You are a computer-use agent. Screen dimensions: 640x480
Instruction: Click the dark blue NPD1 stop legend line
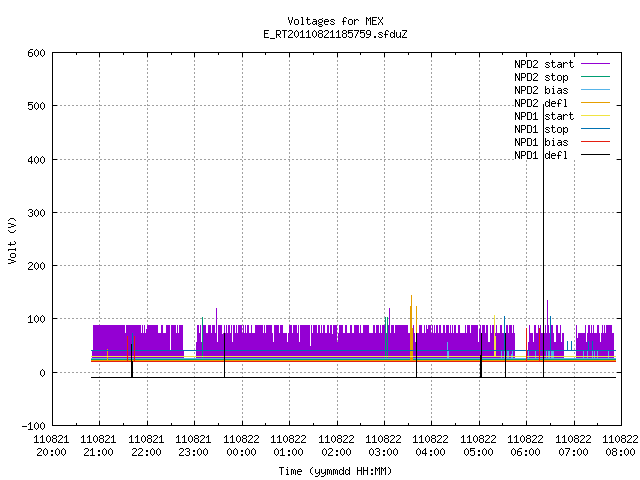click(x=596, y=129)
